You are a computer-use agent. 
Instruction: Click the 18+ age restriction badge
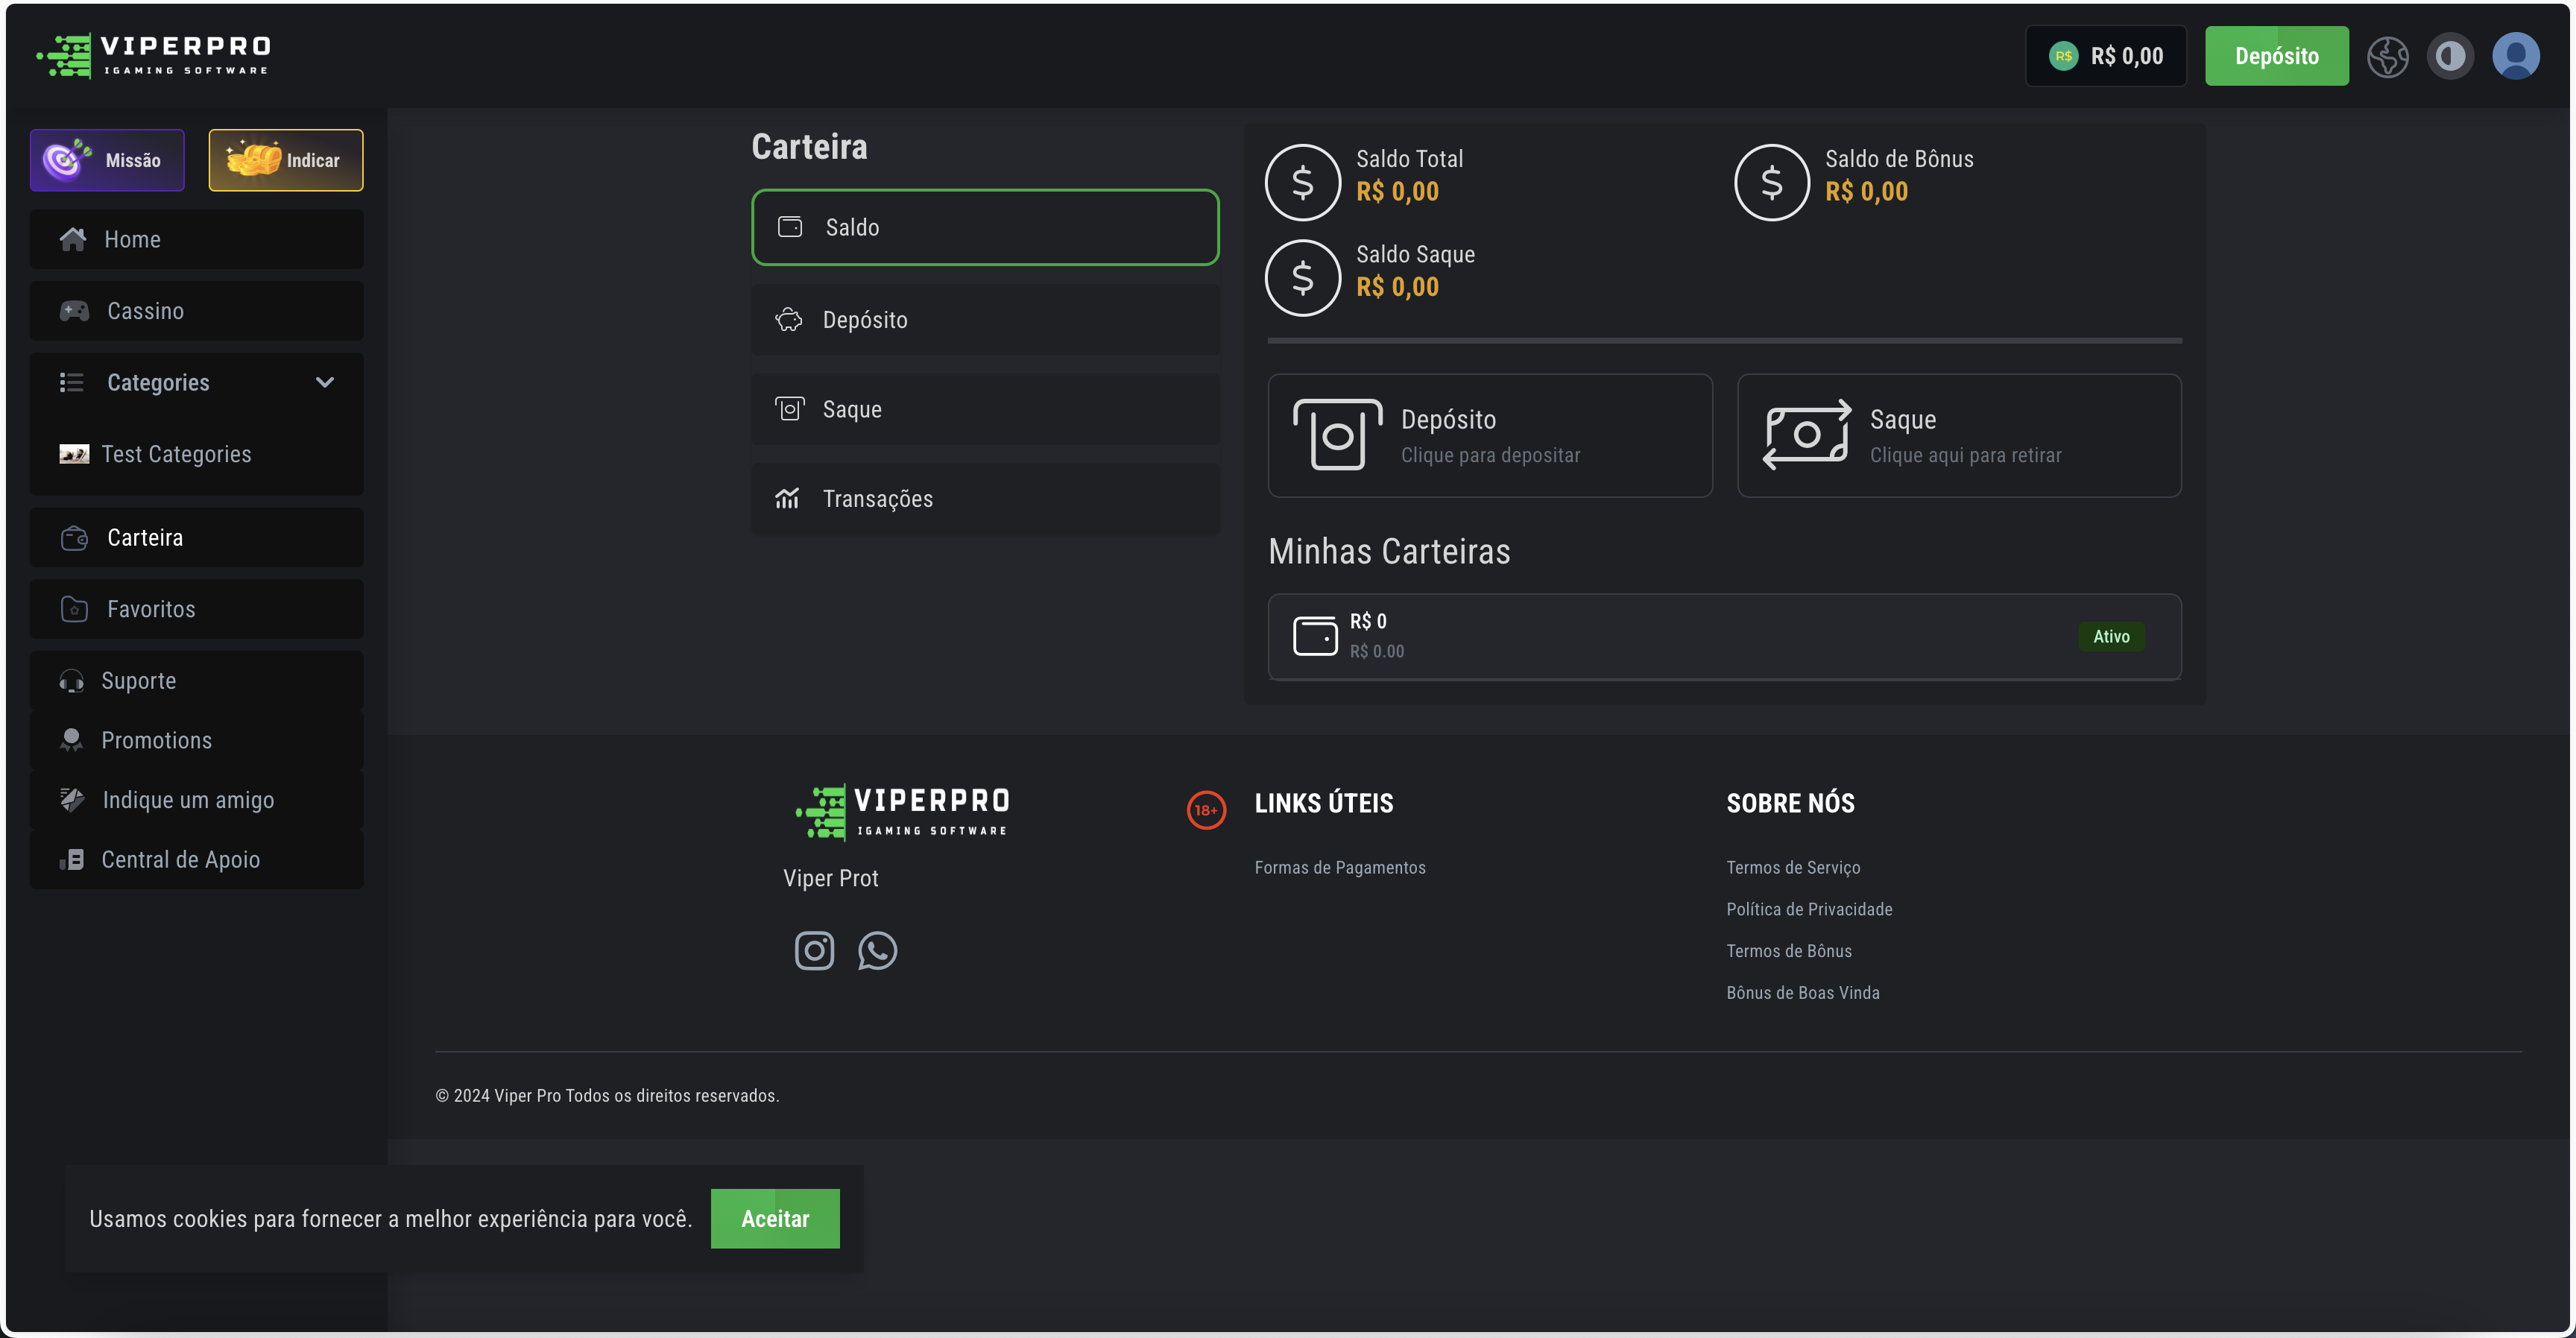pos(1206,809)
